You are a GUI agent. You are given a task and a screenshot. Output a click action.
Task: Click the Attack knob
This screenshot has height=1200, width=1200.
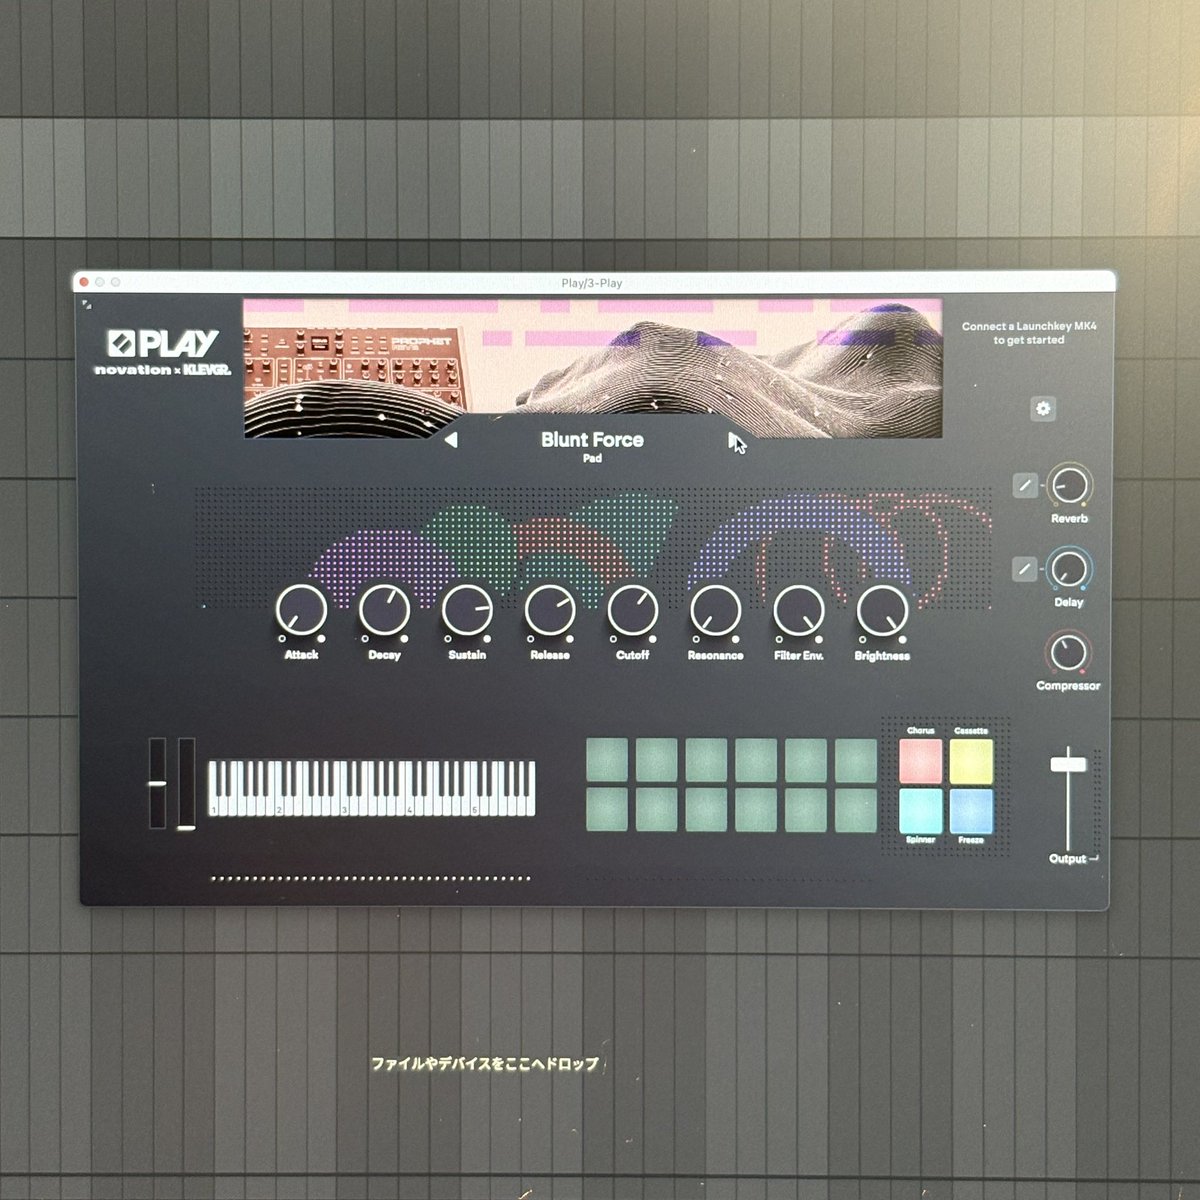(x=301, y=610)
